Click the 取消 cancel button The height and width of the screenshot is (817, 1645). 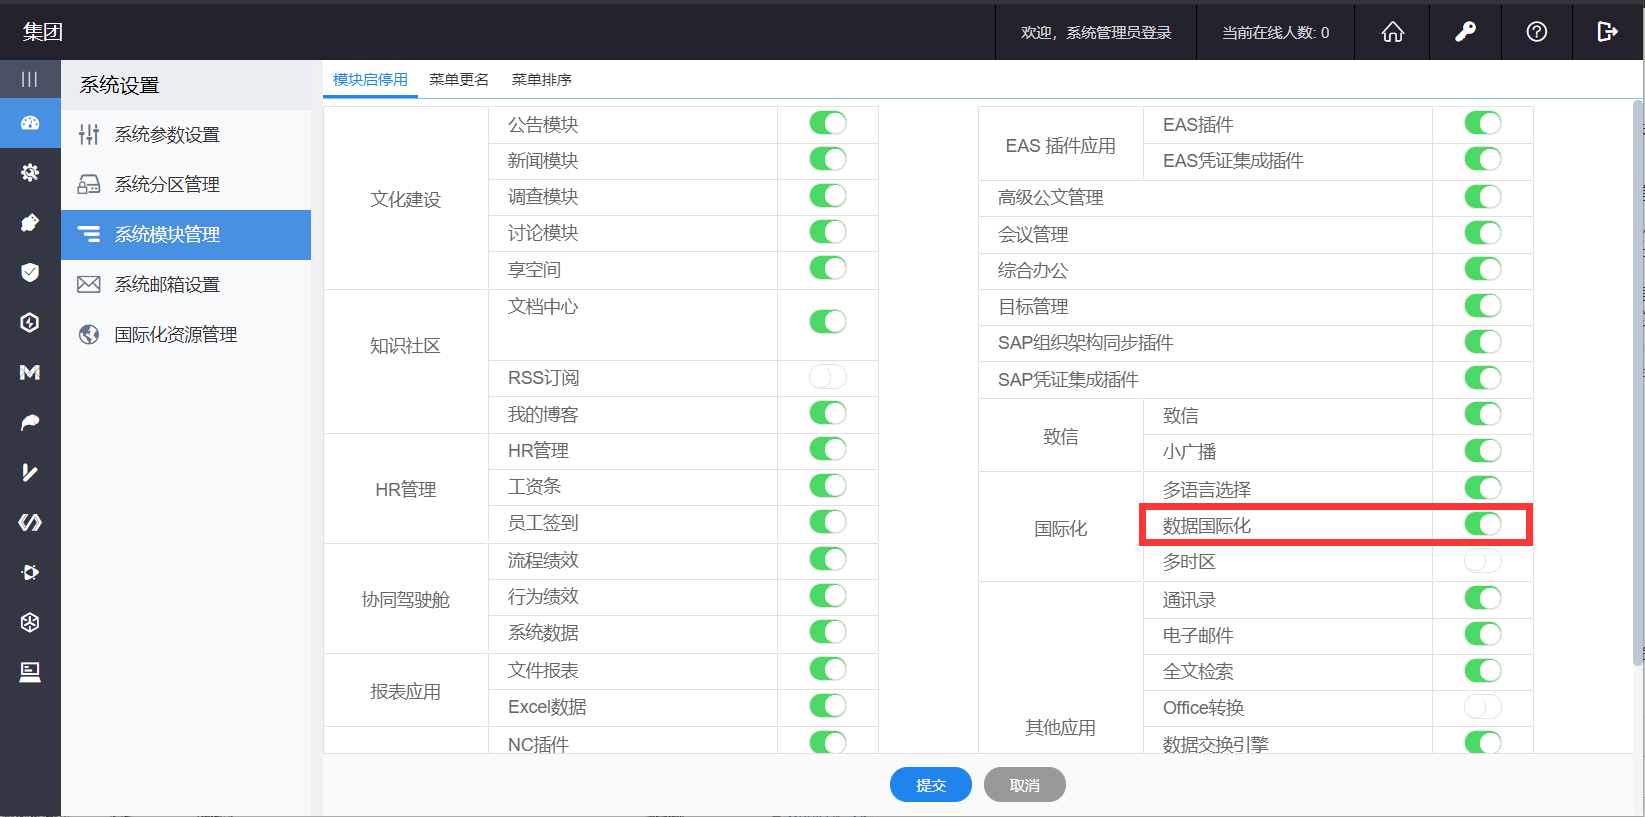tap(1024, 785)
